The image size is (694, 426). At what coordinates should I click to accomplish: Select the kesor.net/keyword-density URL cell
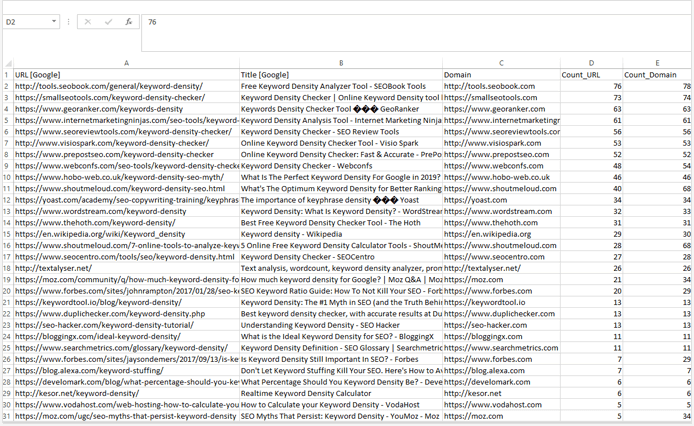[x=127, y=393]
